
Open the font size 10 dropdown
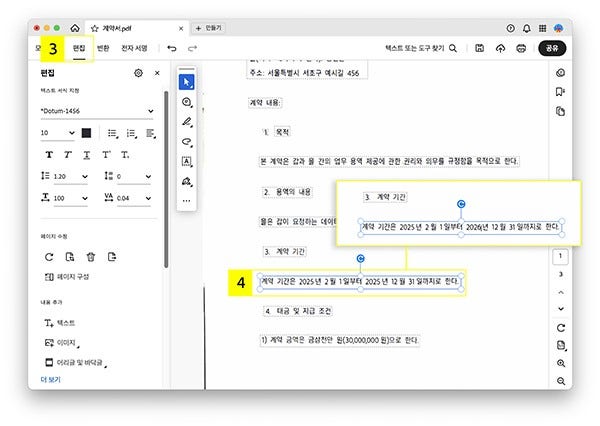click(x=57, y=133)
